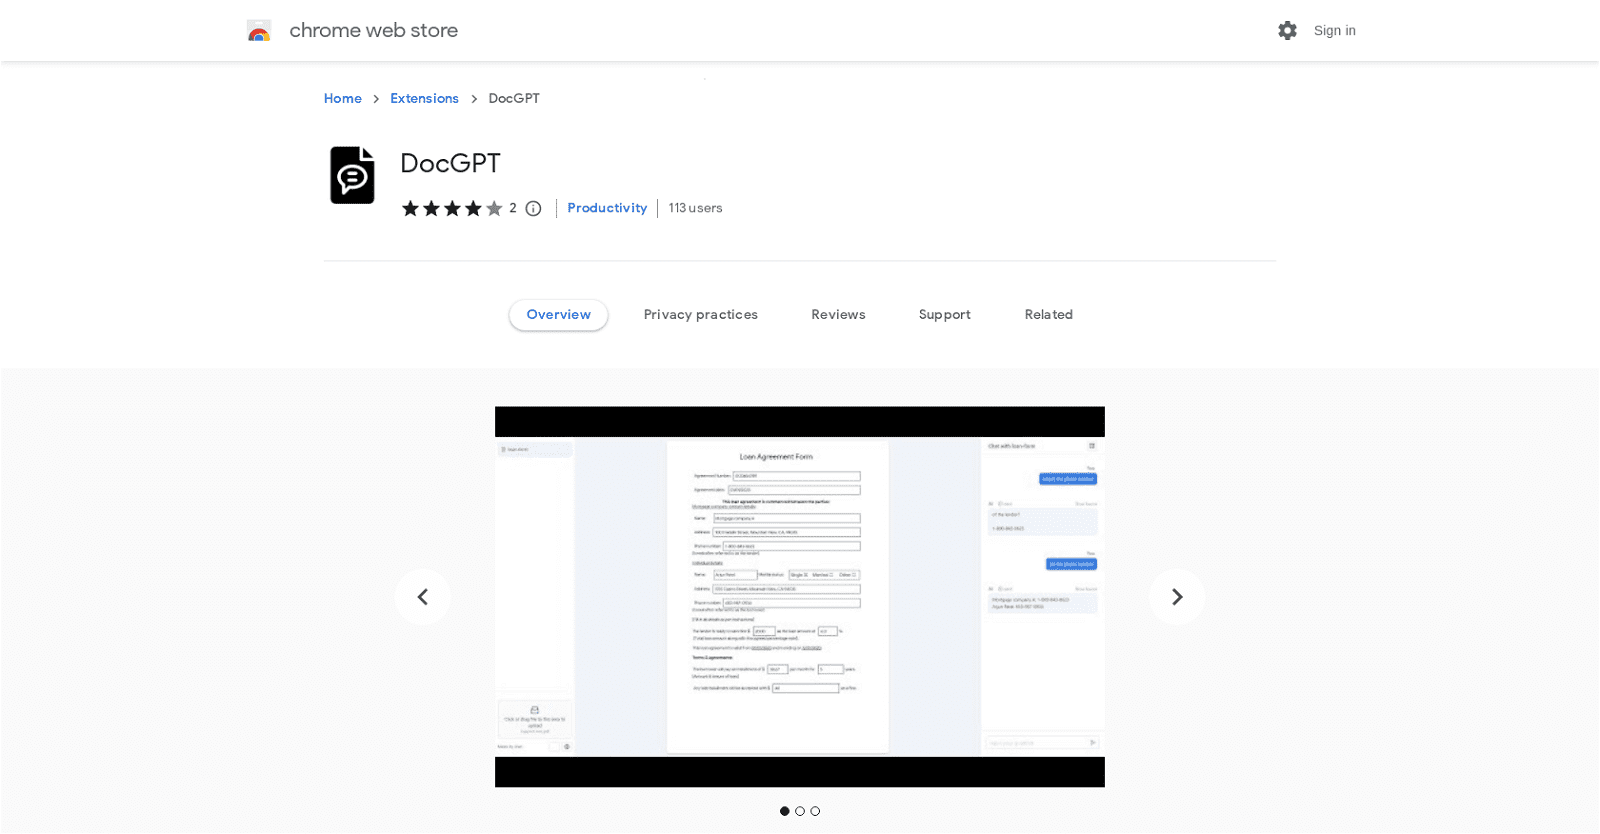This screenshot has height=834, width=1600.
Task: Open the Related tab
Action: coord(1049,315)
